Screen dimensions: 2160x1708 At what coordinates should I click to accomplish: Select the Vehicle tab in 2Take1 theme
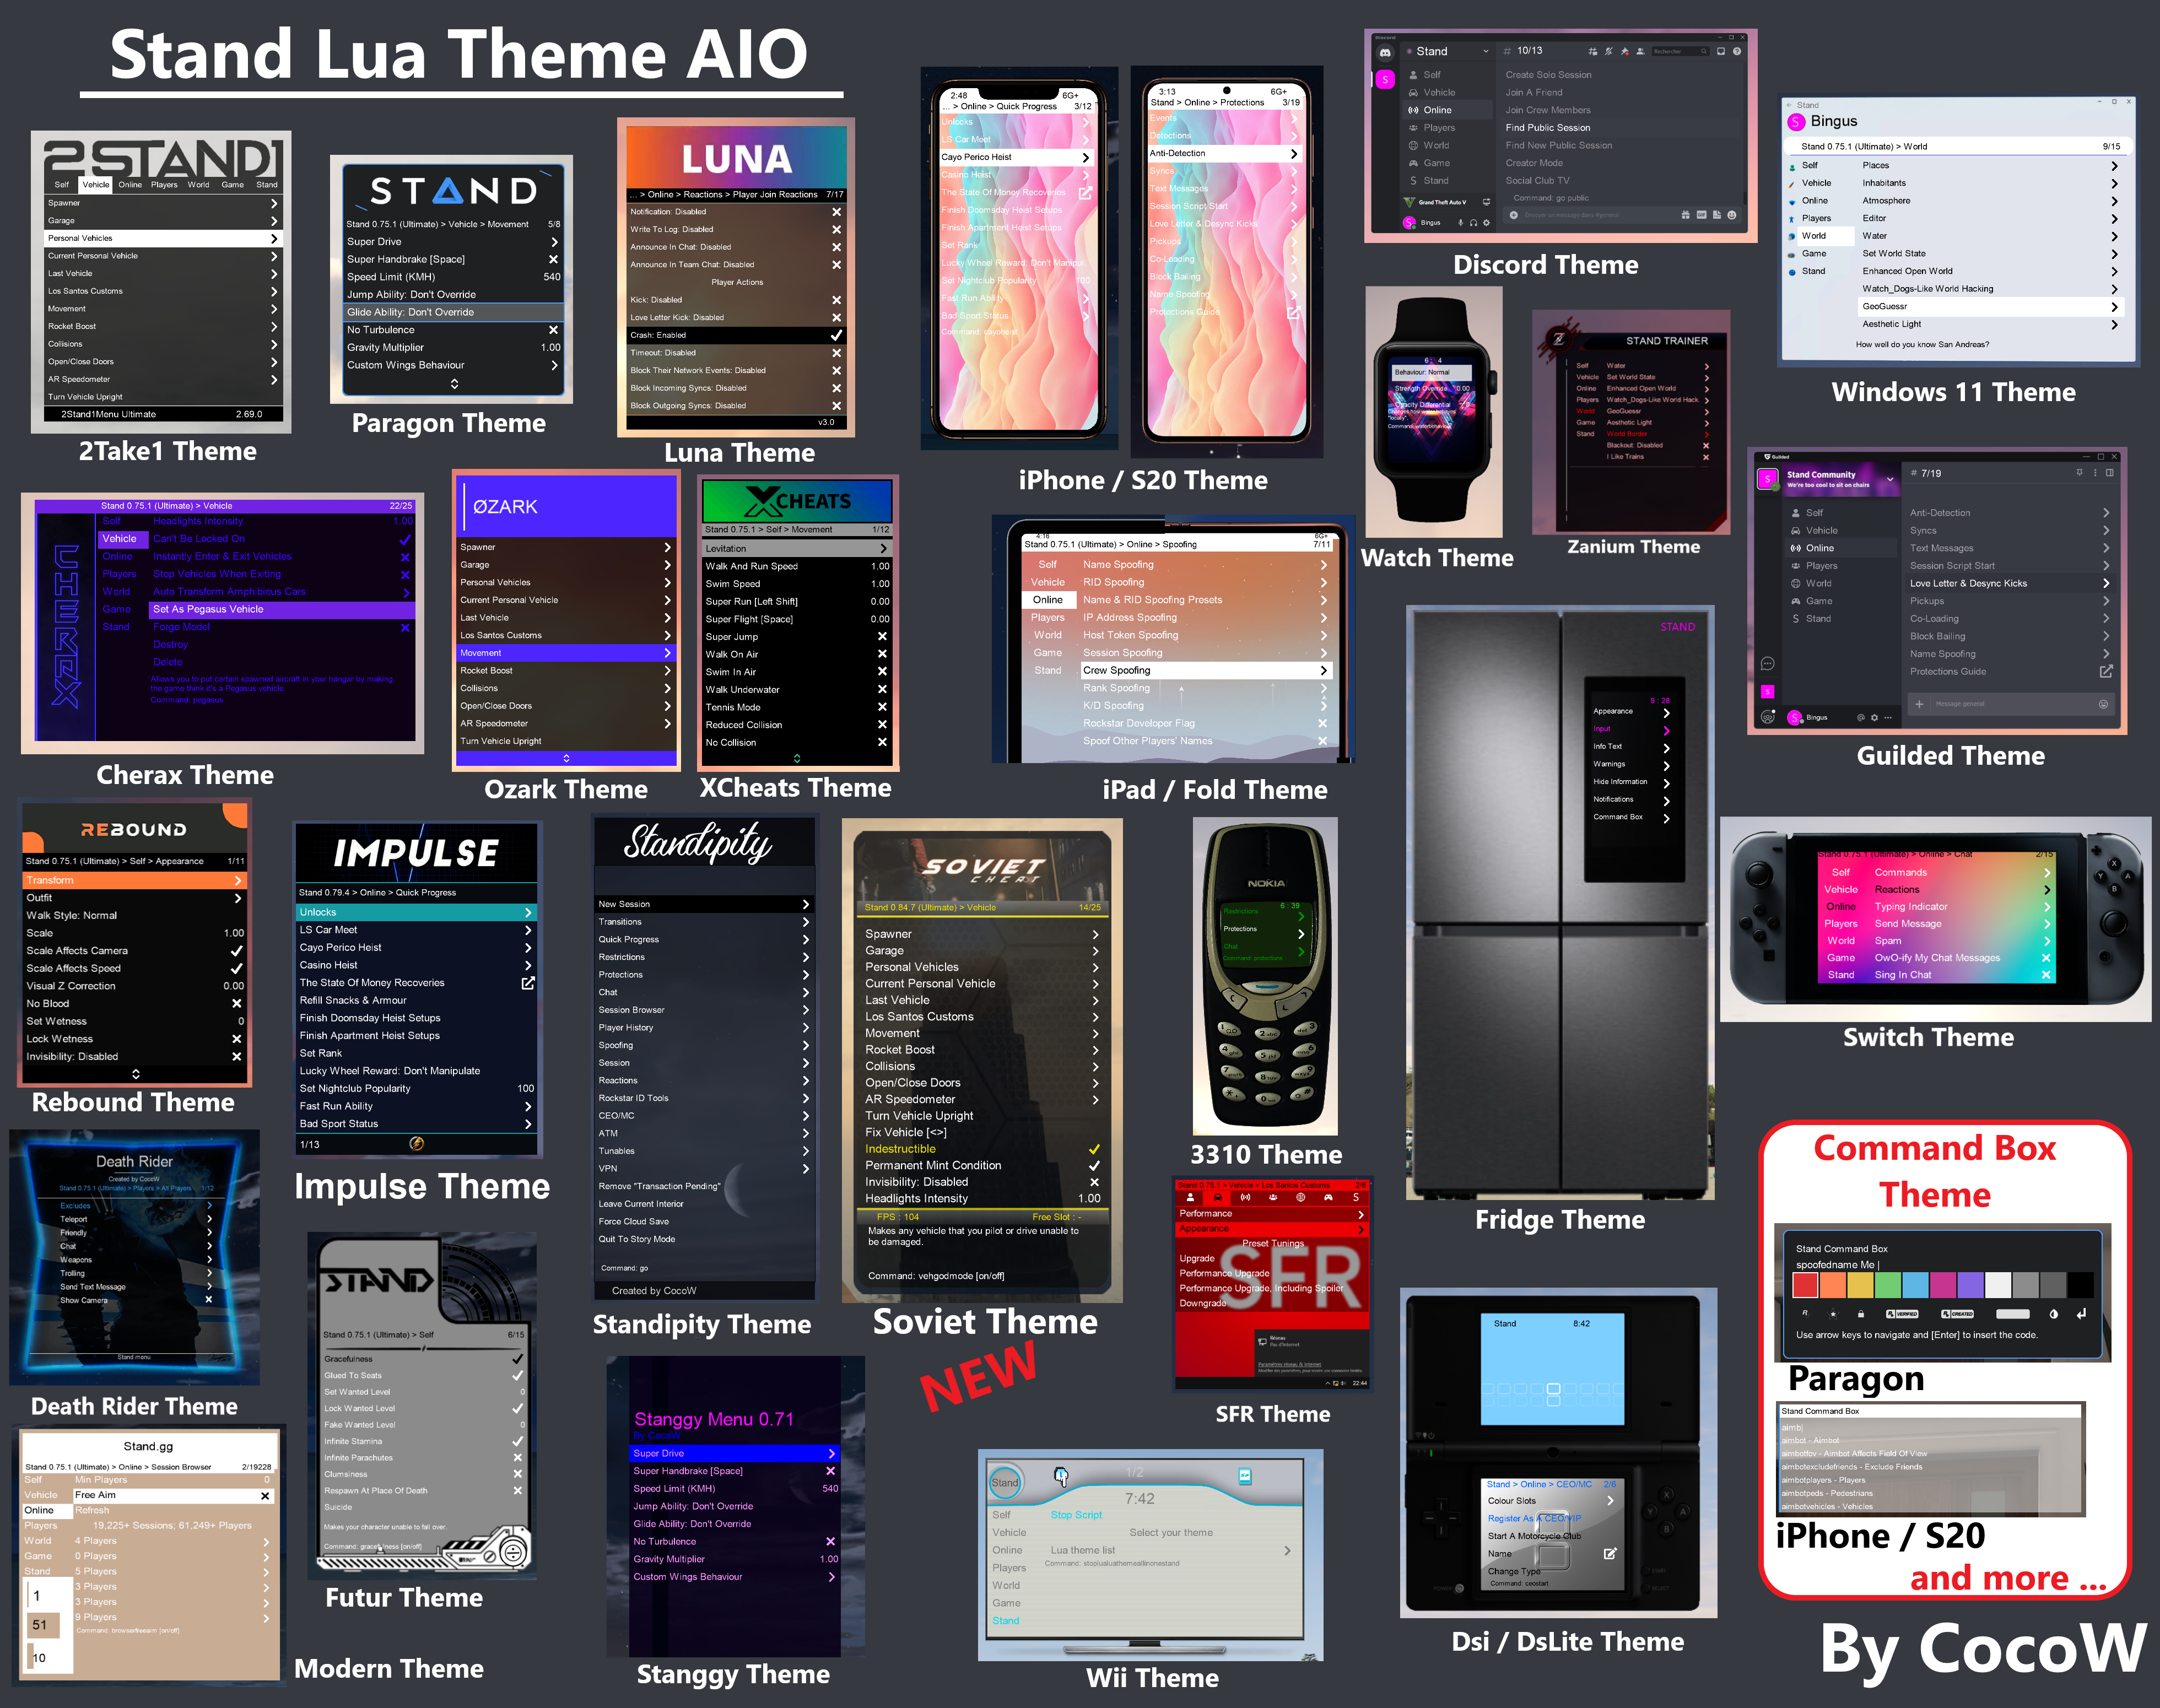(x=96, y=185)
